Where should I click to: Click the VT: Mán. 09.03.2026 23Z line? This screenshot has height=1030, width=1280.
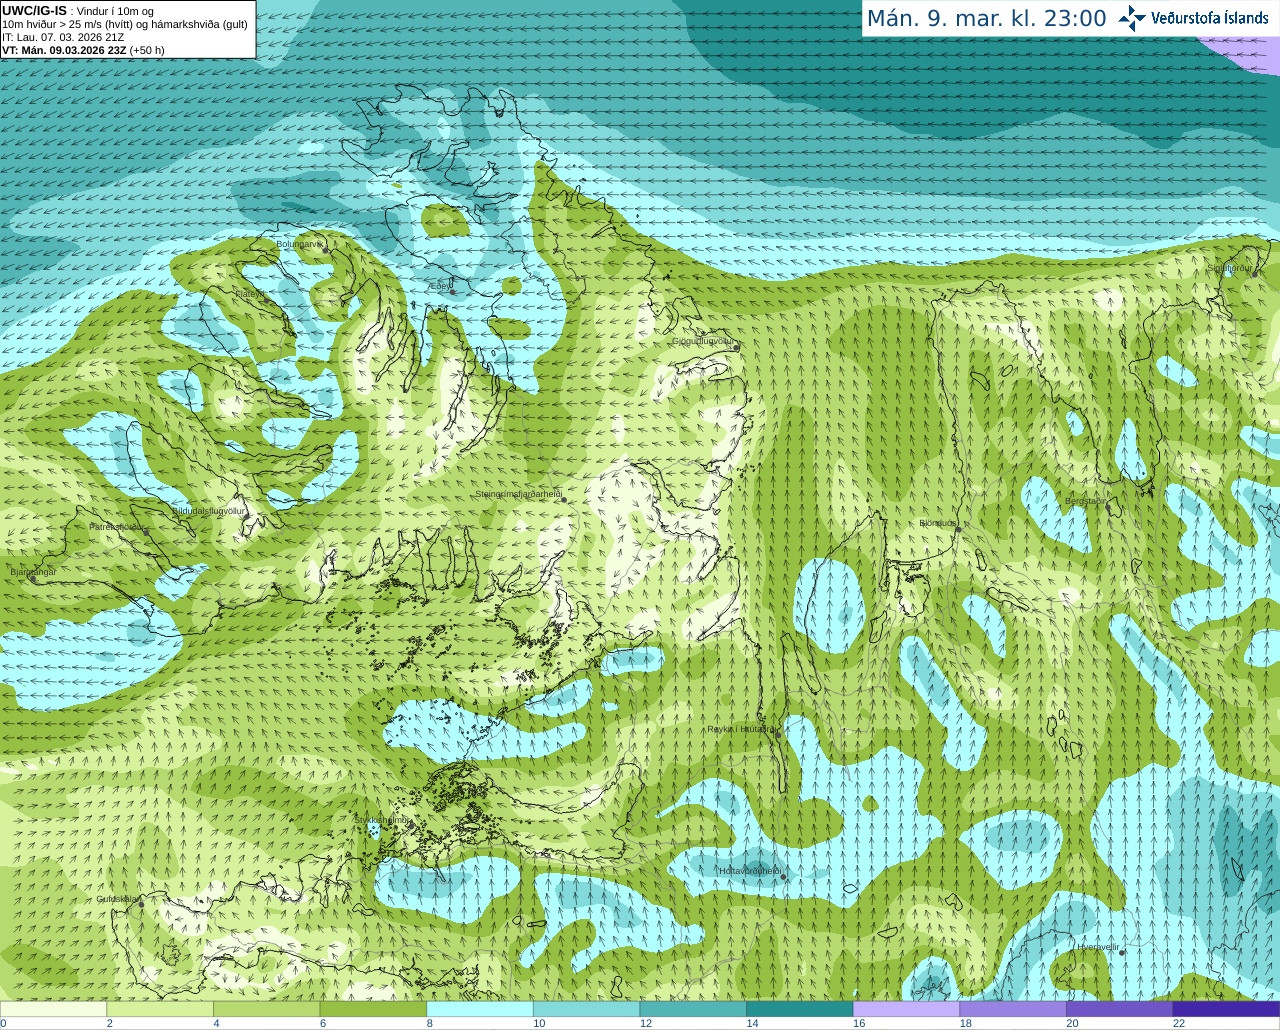click(x=83, y=50)
